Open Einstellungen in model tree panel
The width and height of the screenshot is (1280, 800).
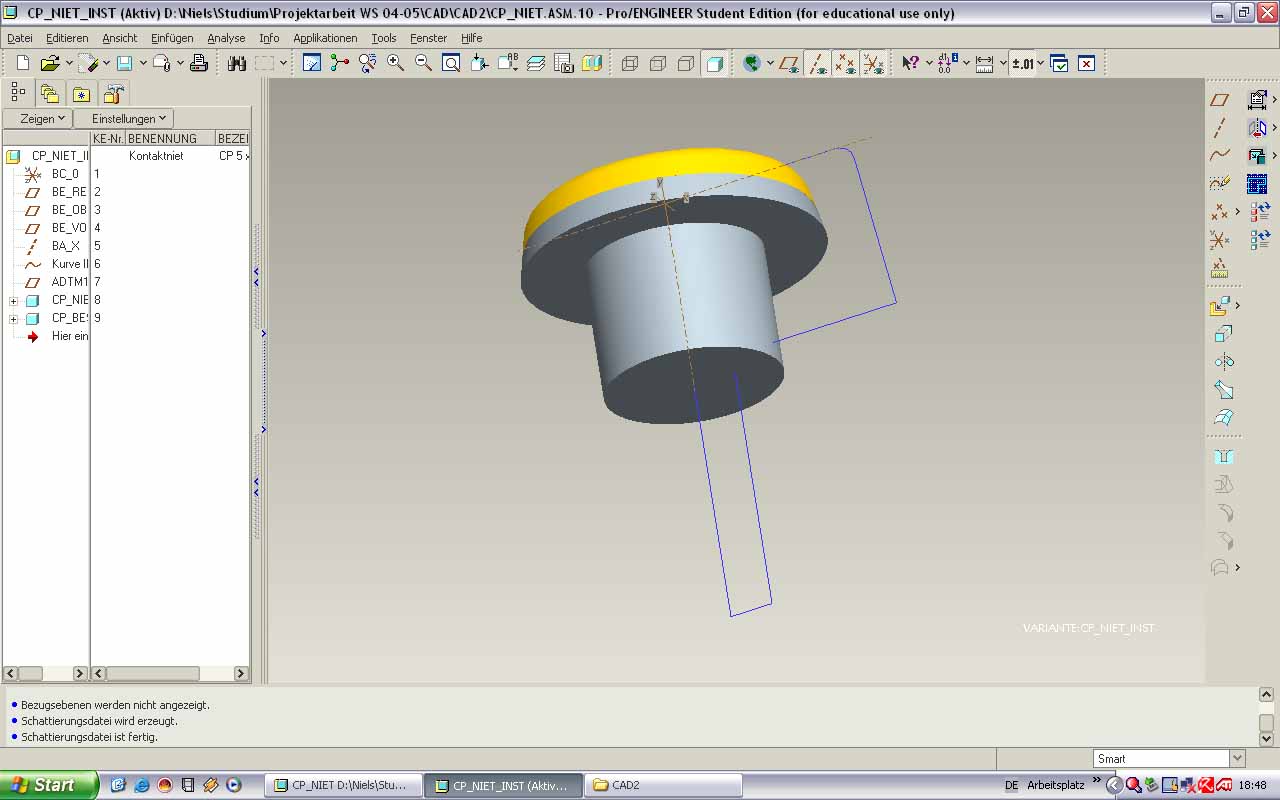pyautogui.click(x=128, y=119)
